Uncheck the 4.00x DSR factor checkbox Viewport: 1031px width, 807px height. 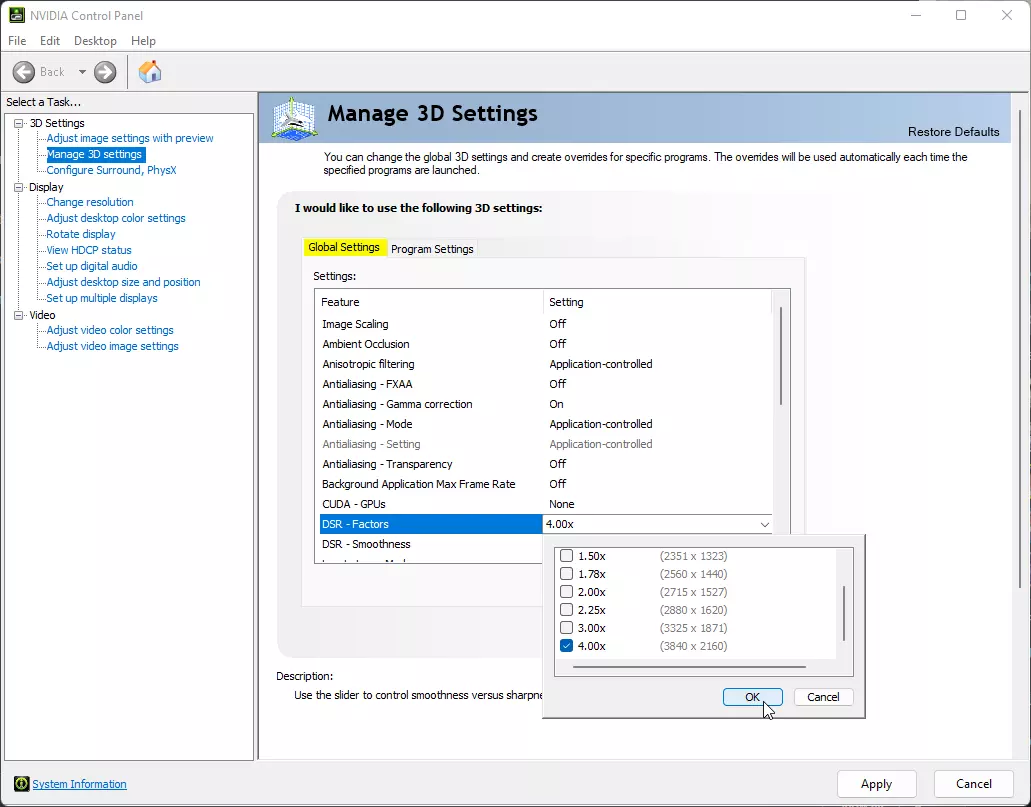pyautogui.click(x=566, y=646)
